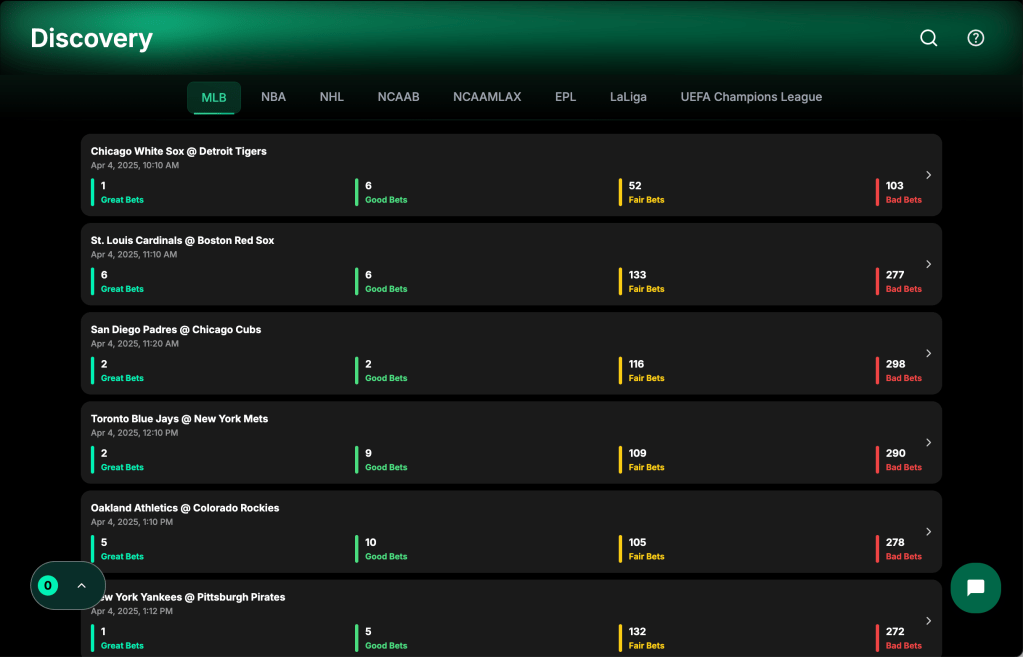
Task: Expand the Toronto Blue Jays game details
Action: (x=928, y=442)
